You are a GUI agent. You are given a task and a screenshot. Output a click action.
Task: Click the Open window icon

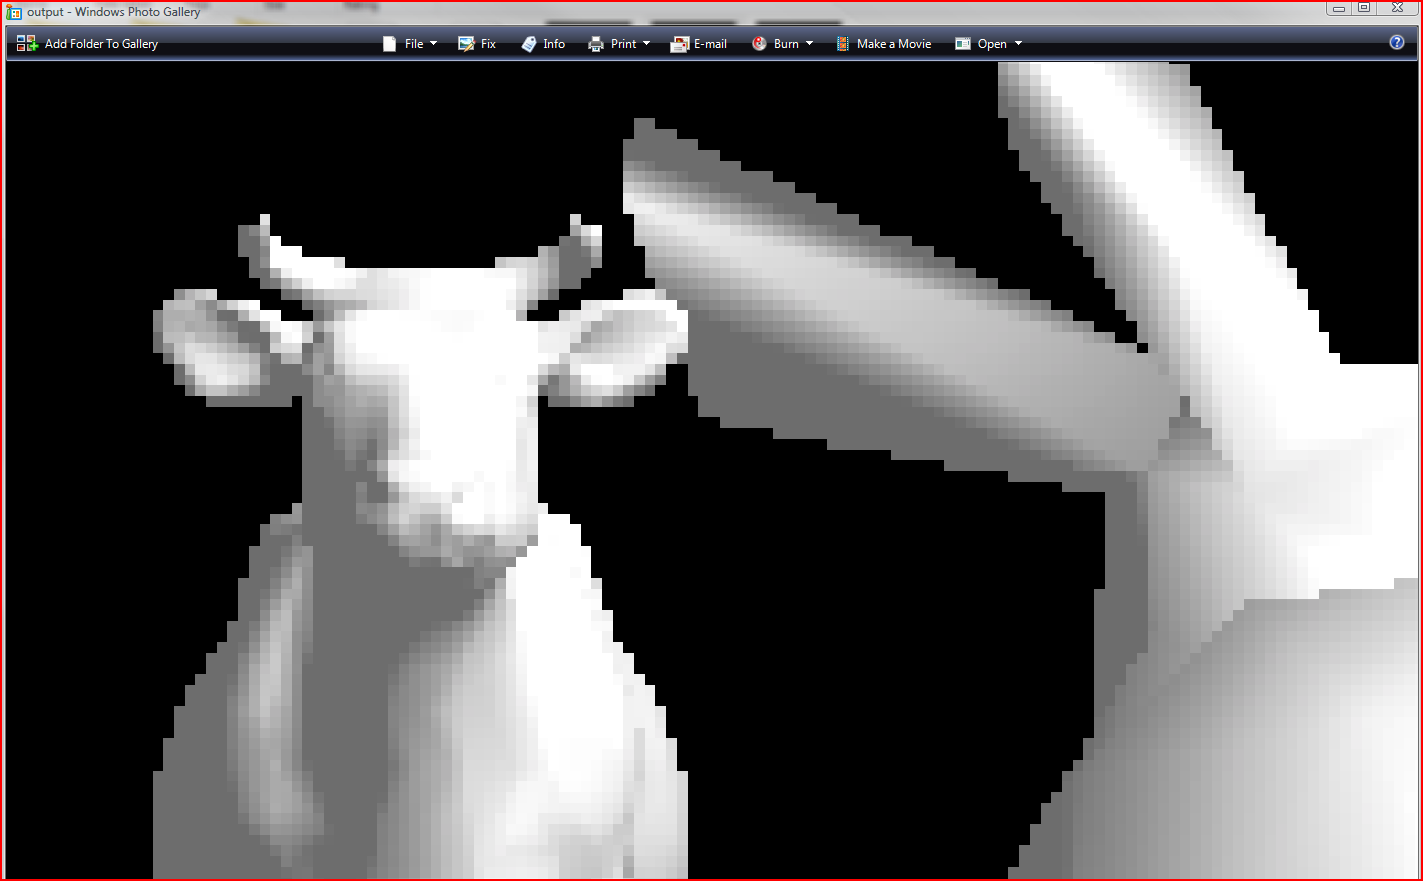pos(963,44)
